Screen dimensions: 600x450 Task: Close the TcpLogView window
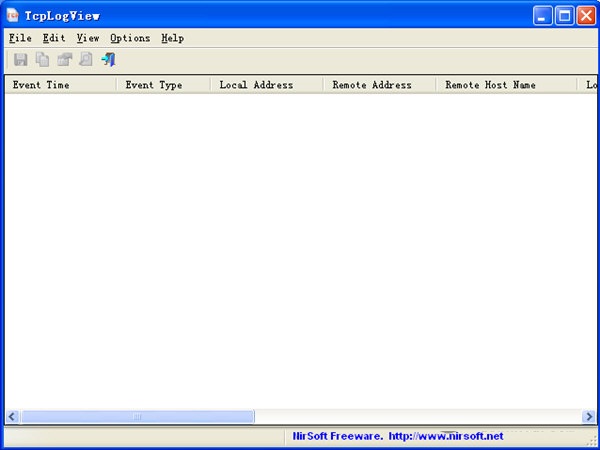(x=586, y=16)
